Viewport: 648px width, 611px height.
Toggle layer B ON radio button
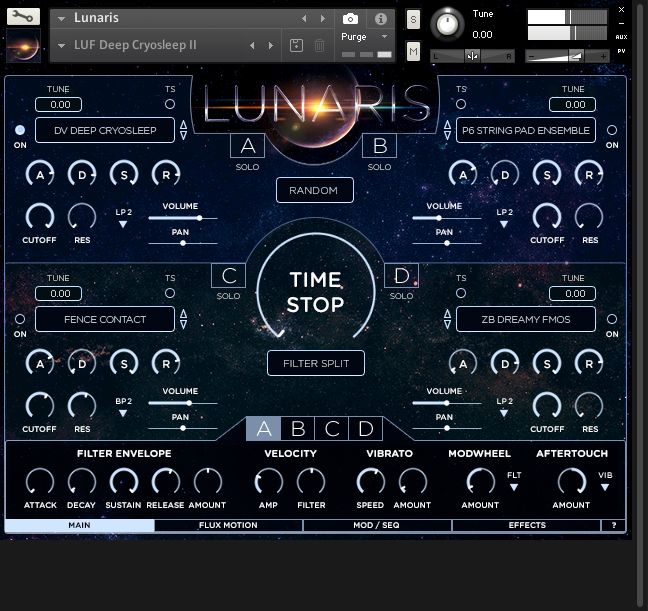[x=612, y=130]
